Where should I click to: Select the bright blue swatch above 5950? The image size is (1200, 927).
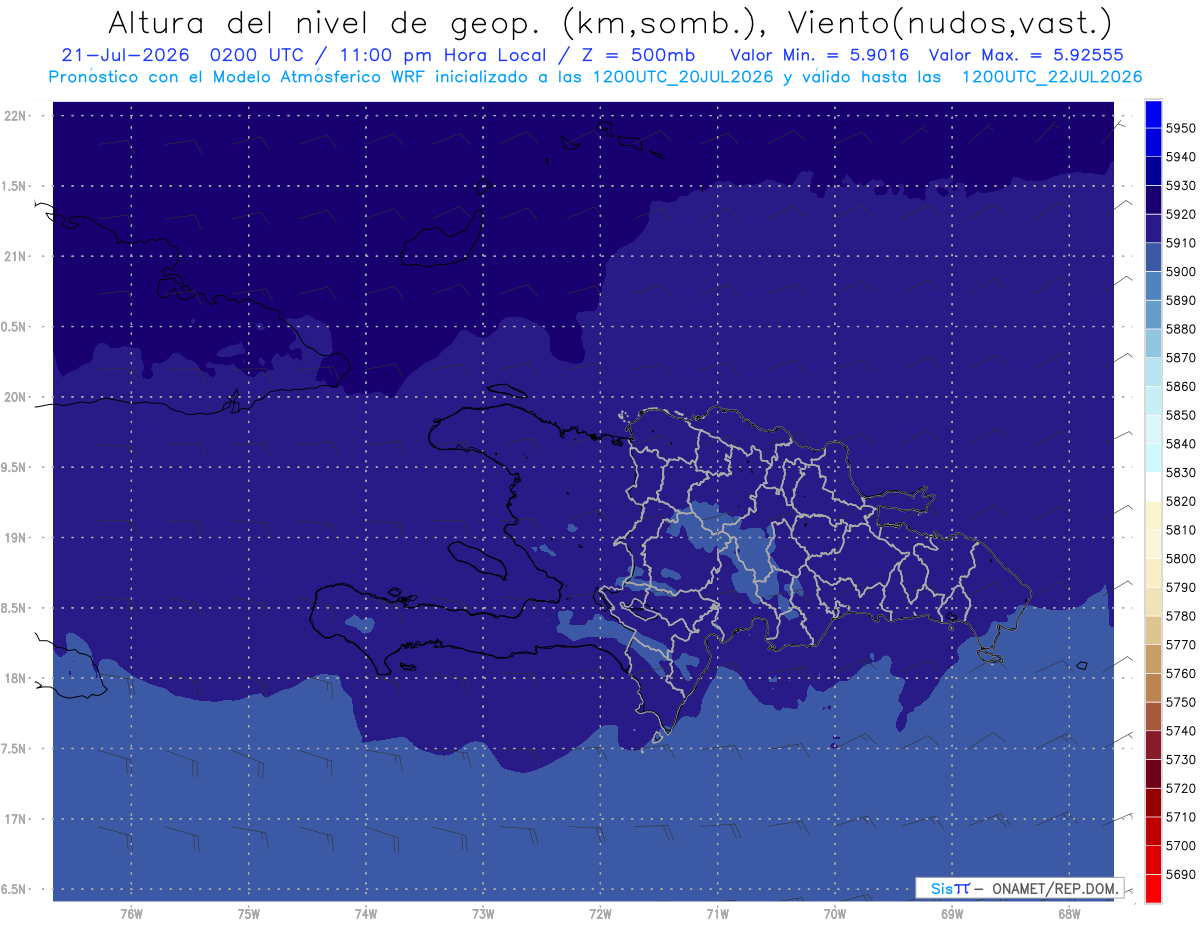pos(1153,114)
